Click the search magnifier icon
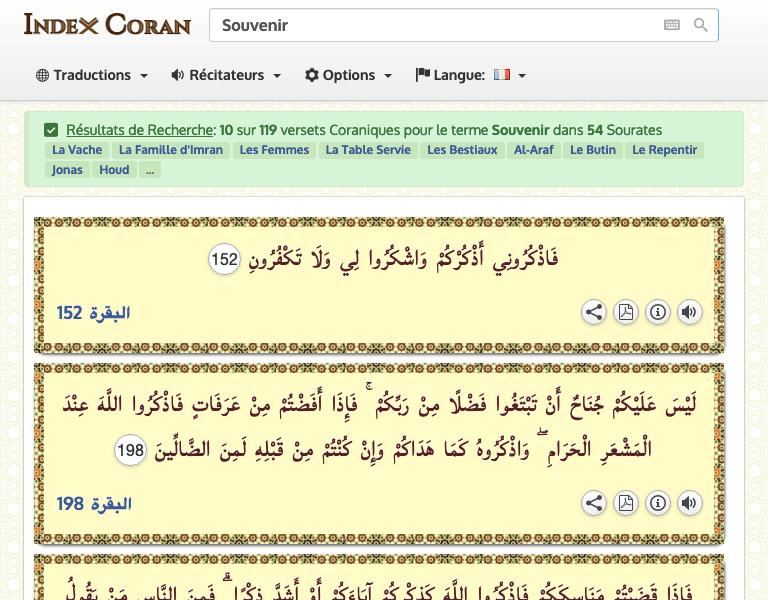 coord(701,26)
